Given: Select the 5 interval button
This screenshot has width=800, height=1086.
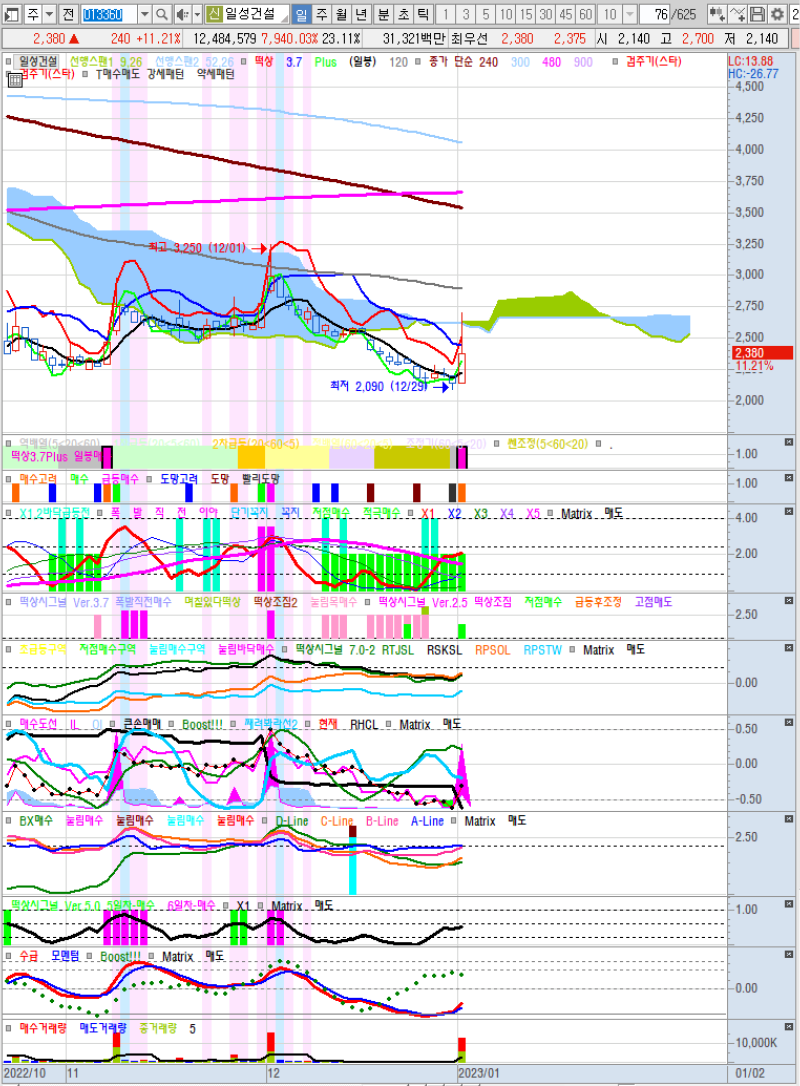Looking at the screenshot, I should 486,14.
